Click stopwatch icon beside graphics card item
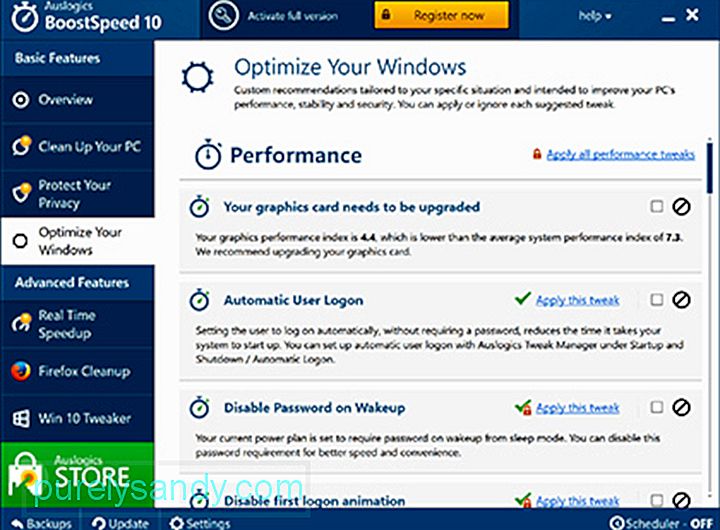This screenshot has height=530, width=720. (x=200, y=207)
